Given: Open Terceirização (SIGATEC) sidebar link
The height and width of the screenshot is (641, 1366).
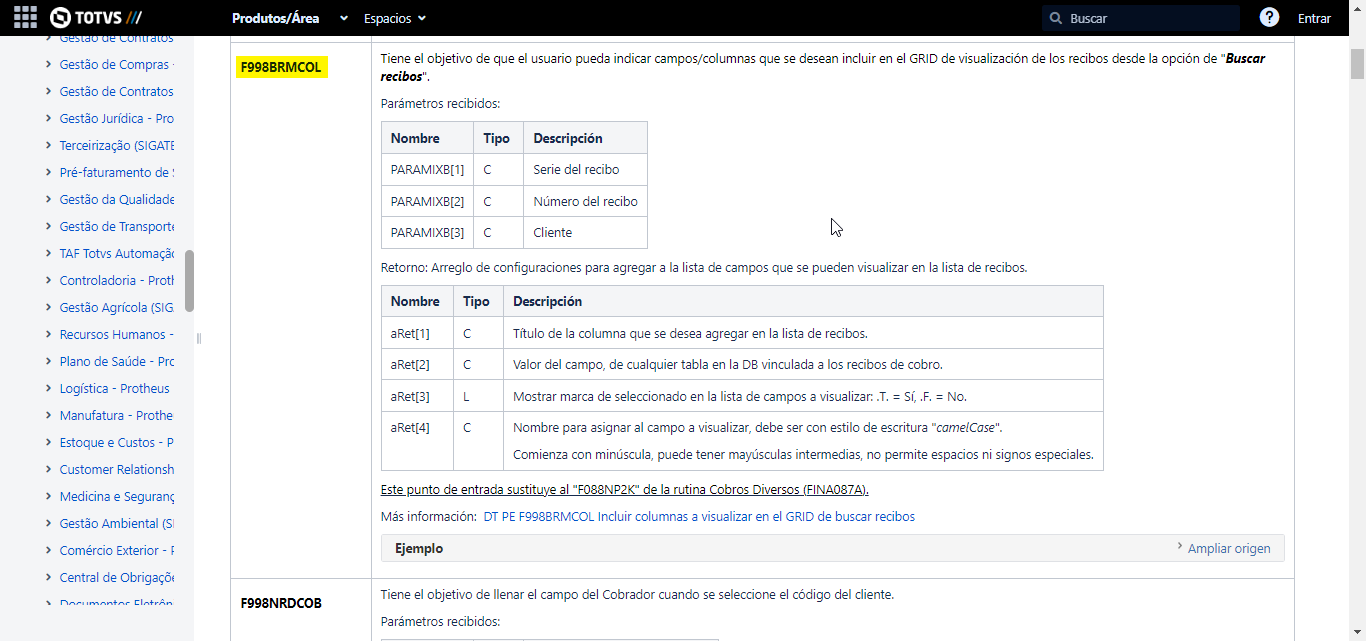Looking at the screenshot, I should click(x=117, y=146).
